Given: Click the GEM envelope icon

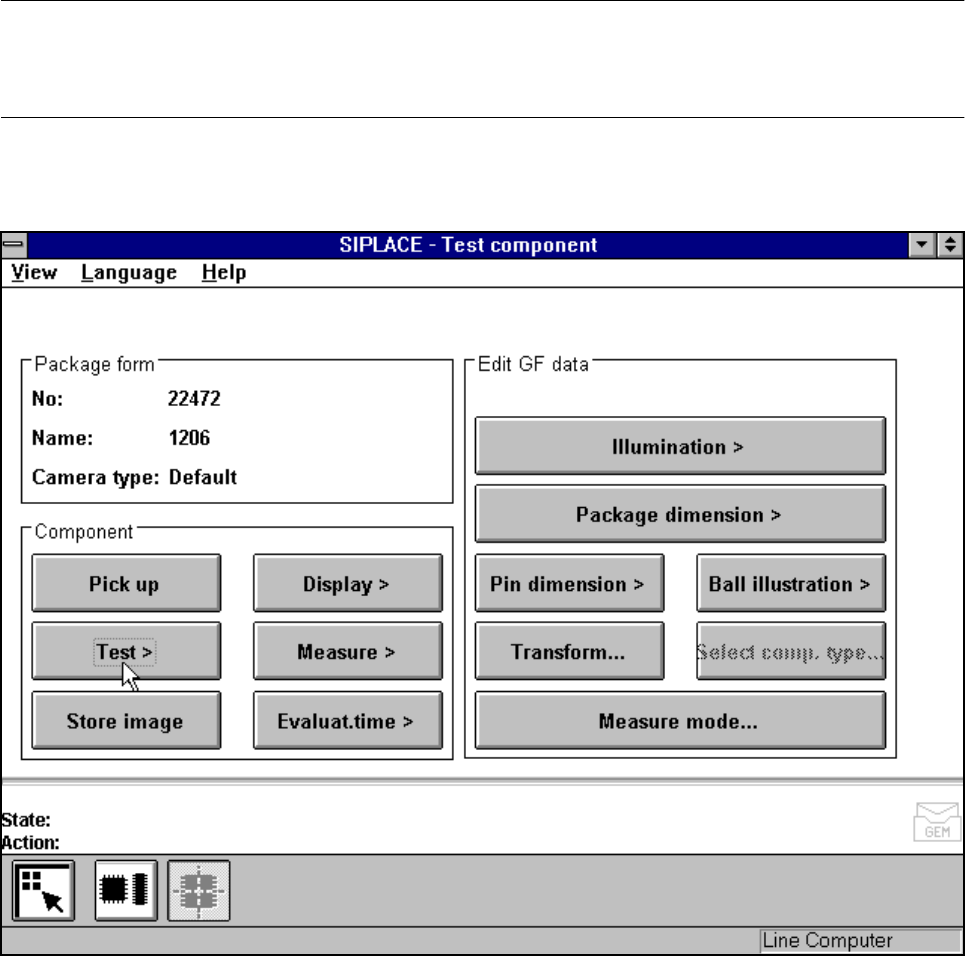Looking at the screenshot, I should pyautogui.click(x=937, y=822).
